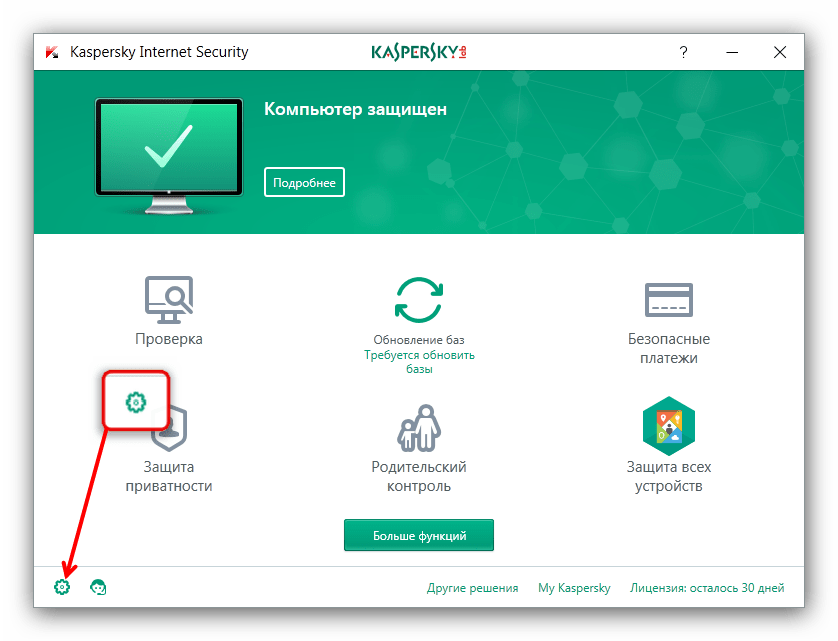Launch the Проверка scan icon
This screenshot has height=641, width=838.
coord(169,299)
